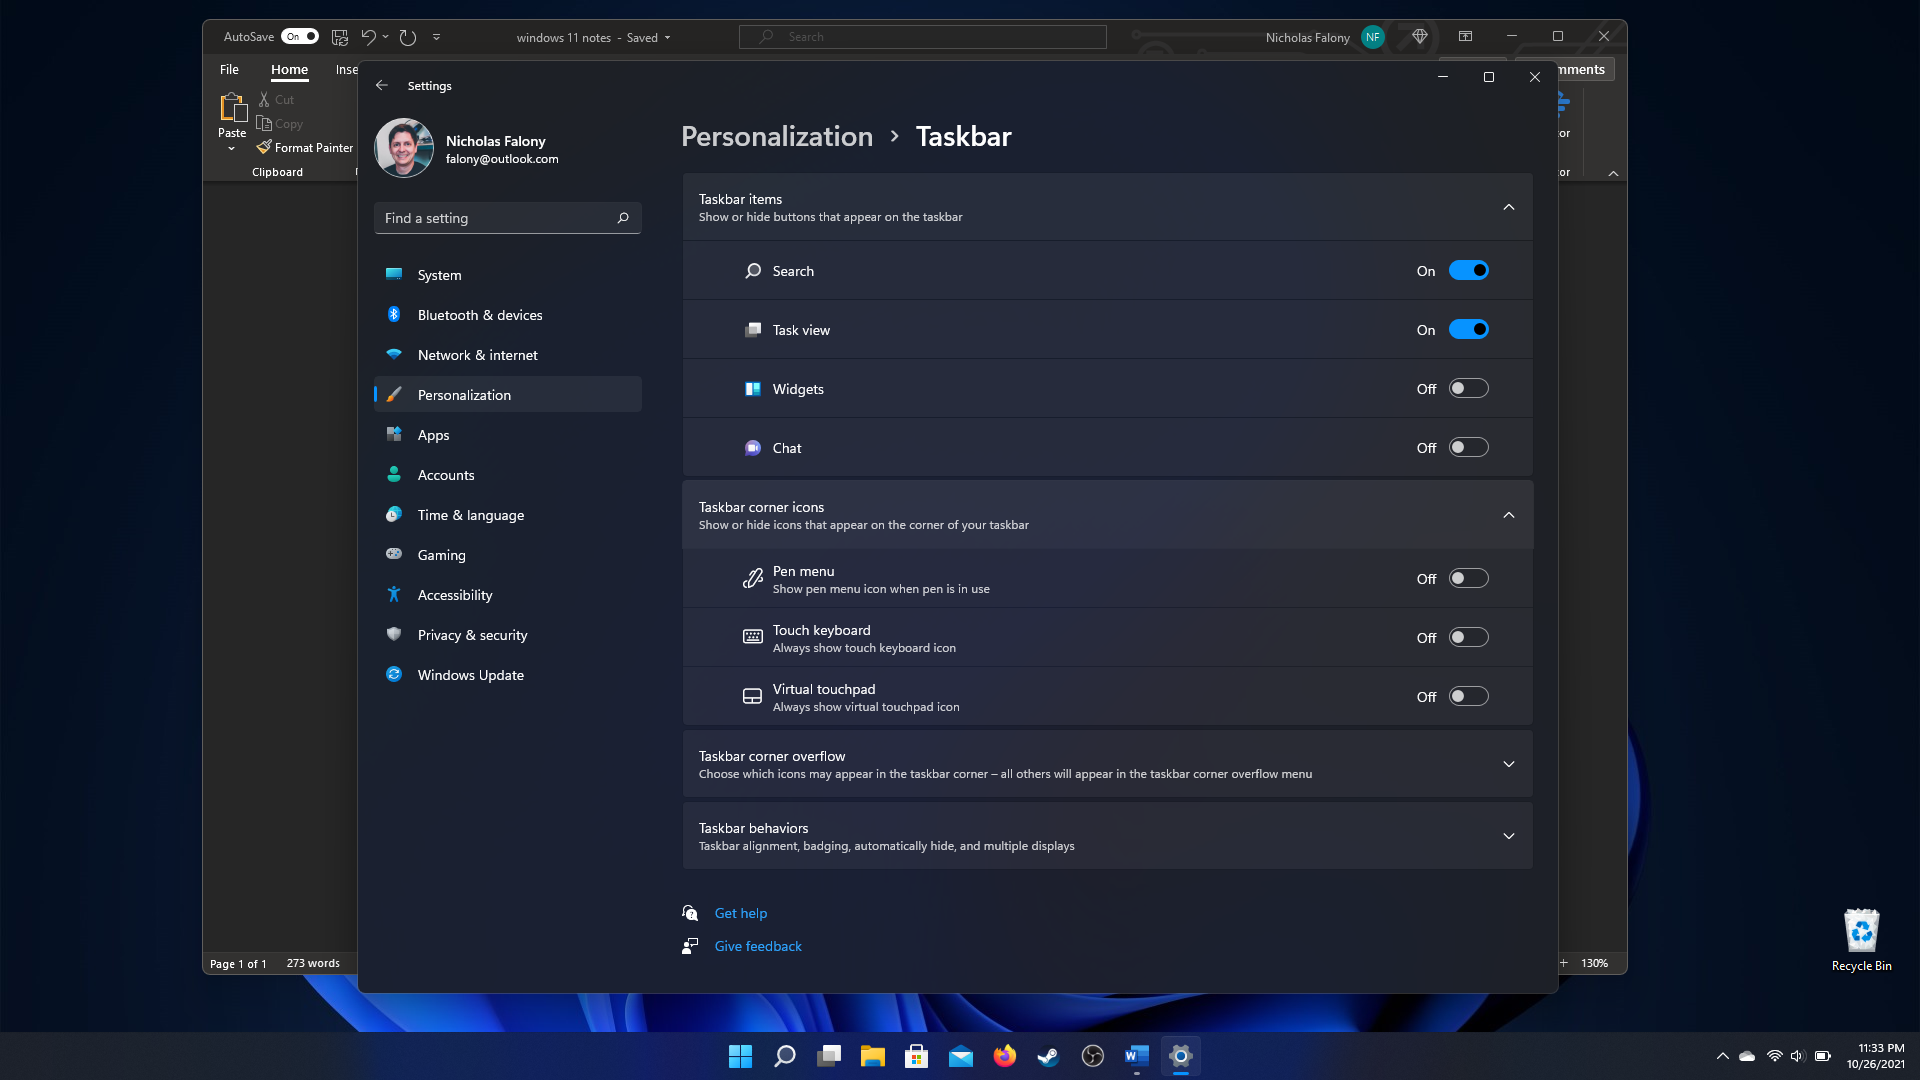Click the Give feedback link
Screen dimensions: 1920x1080
(758, 946)
